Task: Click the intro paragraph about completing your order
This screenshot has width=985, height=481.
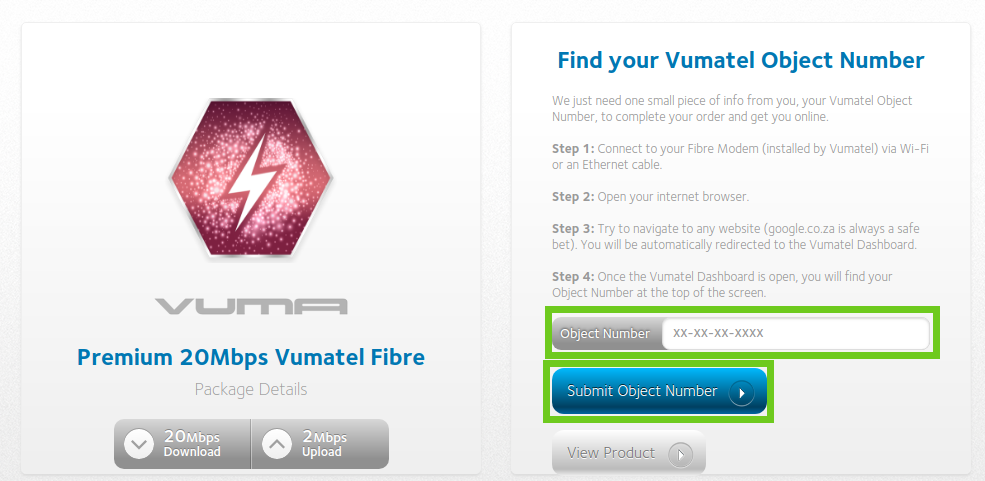Action: coord(732,108)
